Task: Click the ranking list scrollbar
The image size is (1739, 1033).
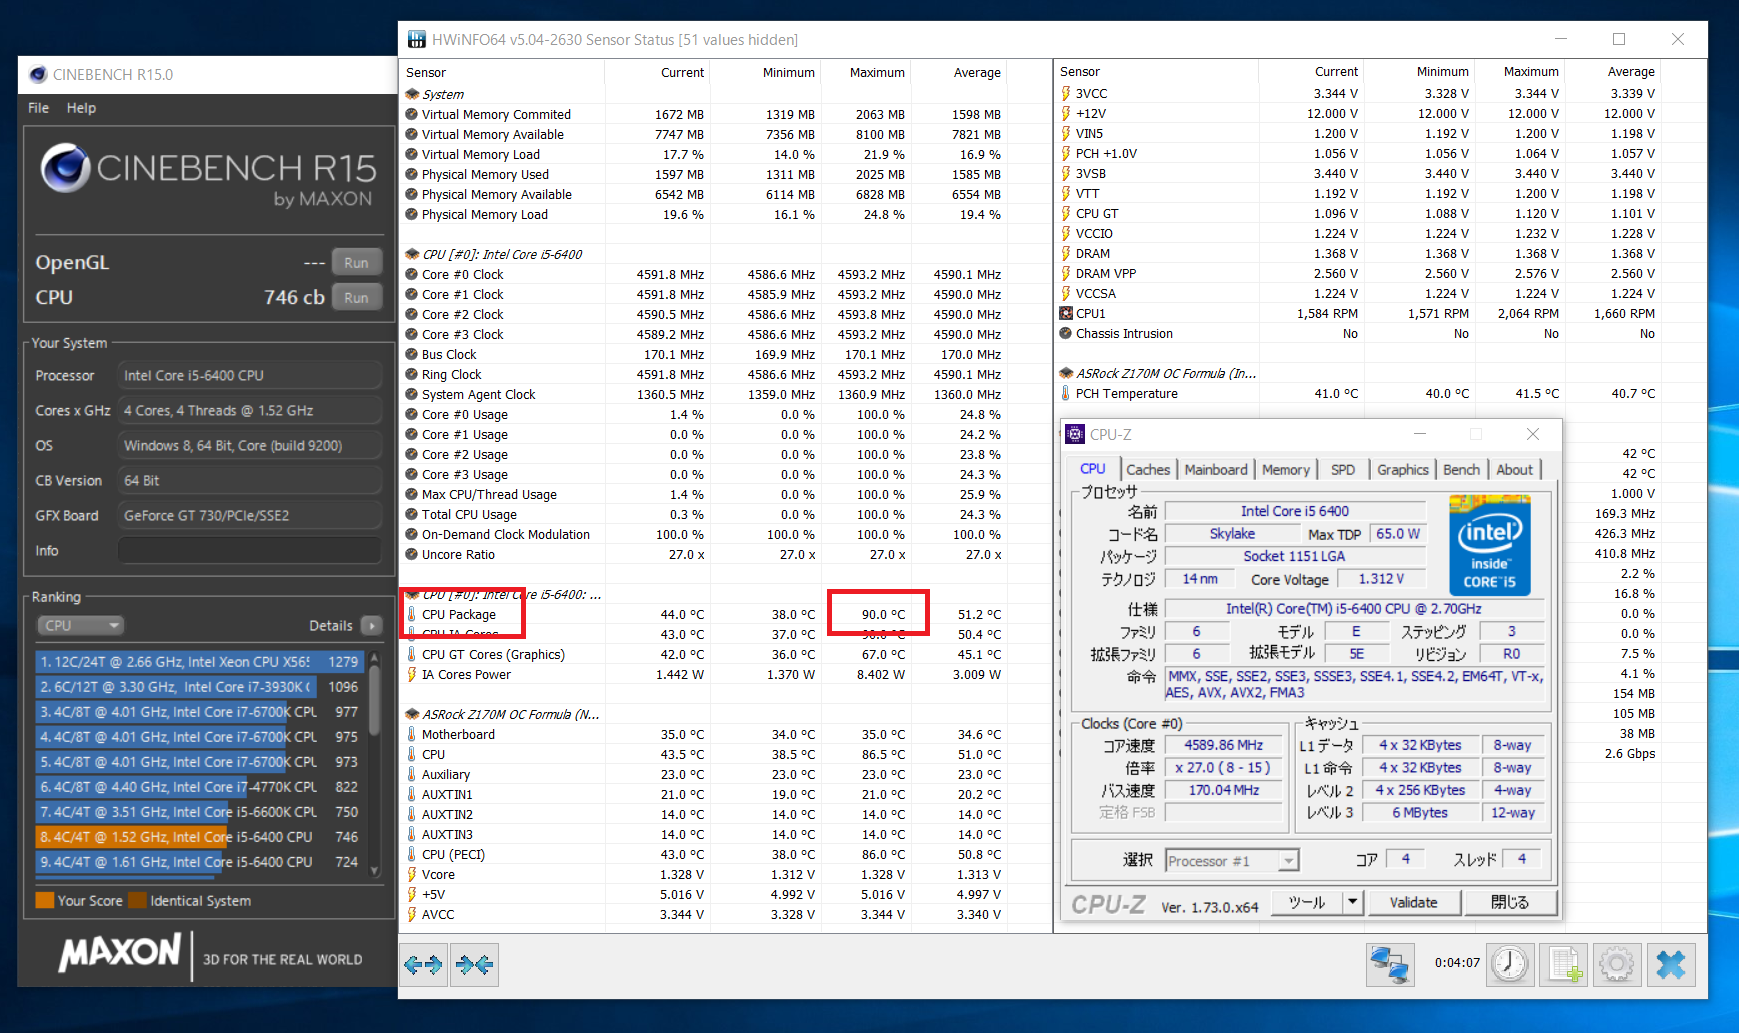Action: pos(375,700)
